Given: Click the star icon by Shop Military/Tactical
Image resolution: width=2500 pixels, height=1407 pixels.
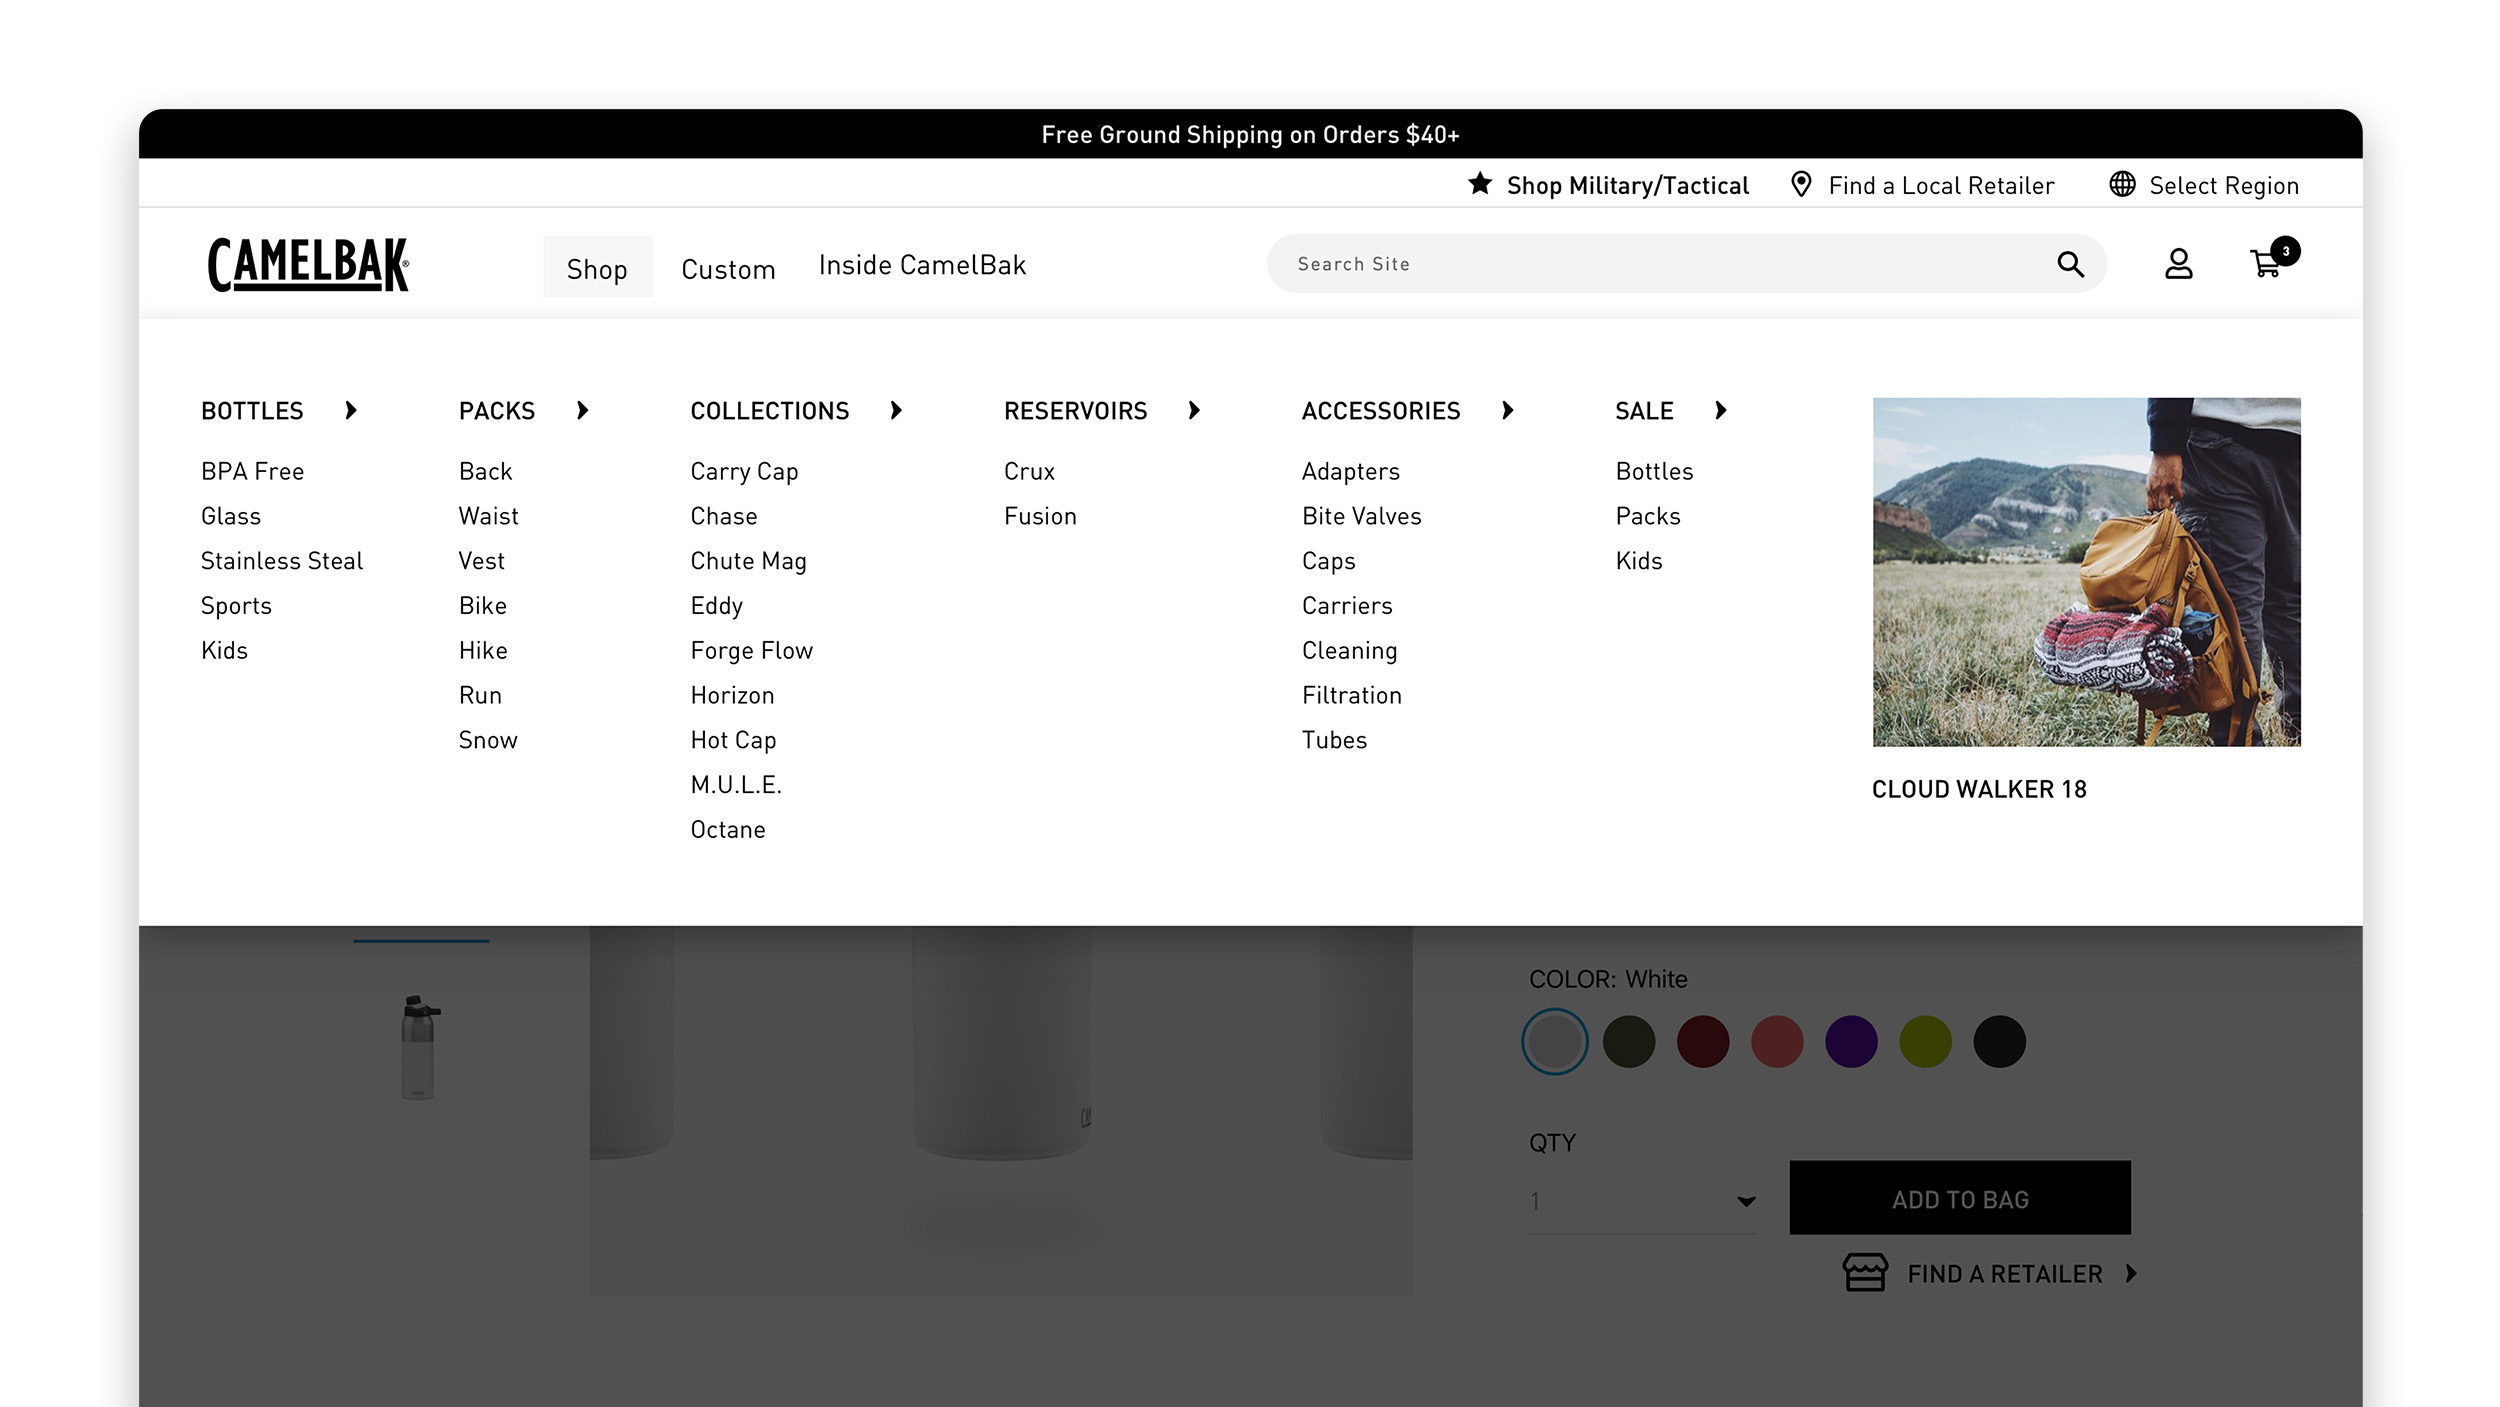Looking at the screenshot, I should [x=1480, y=184].
